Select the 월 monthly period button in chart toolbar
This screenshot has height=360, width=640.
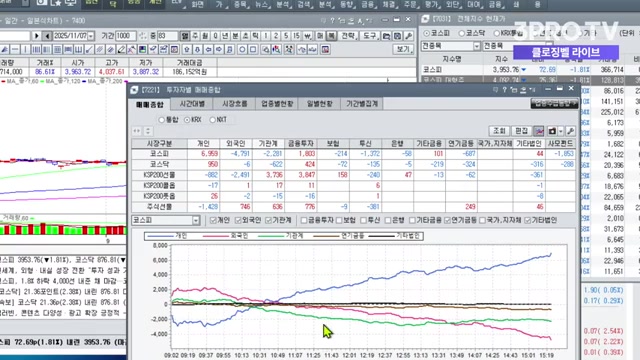(205, 36)
